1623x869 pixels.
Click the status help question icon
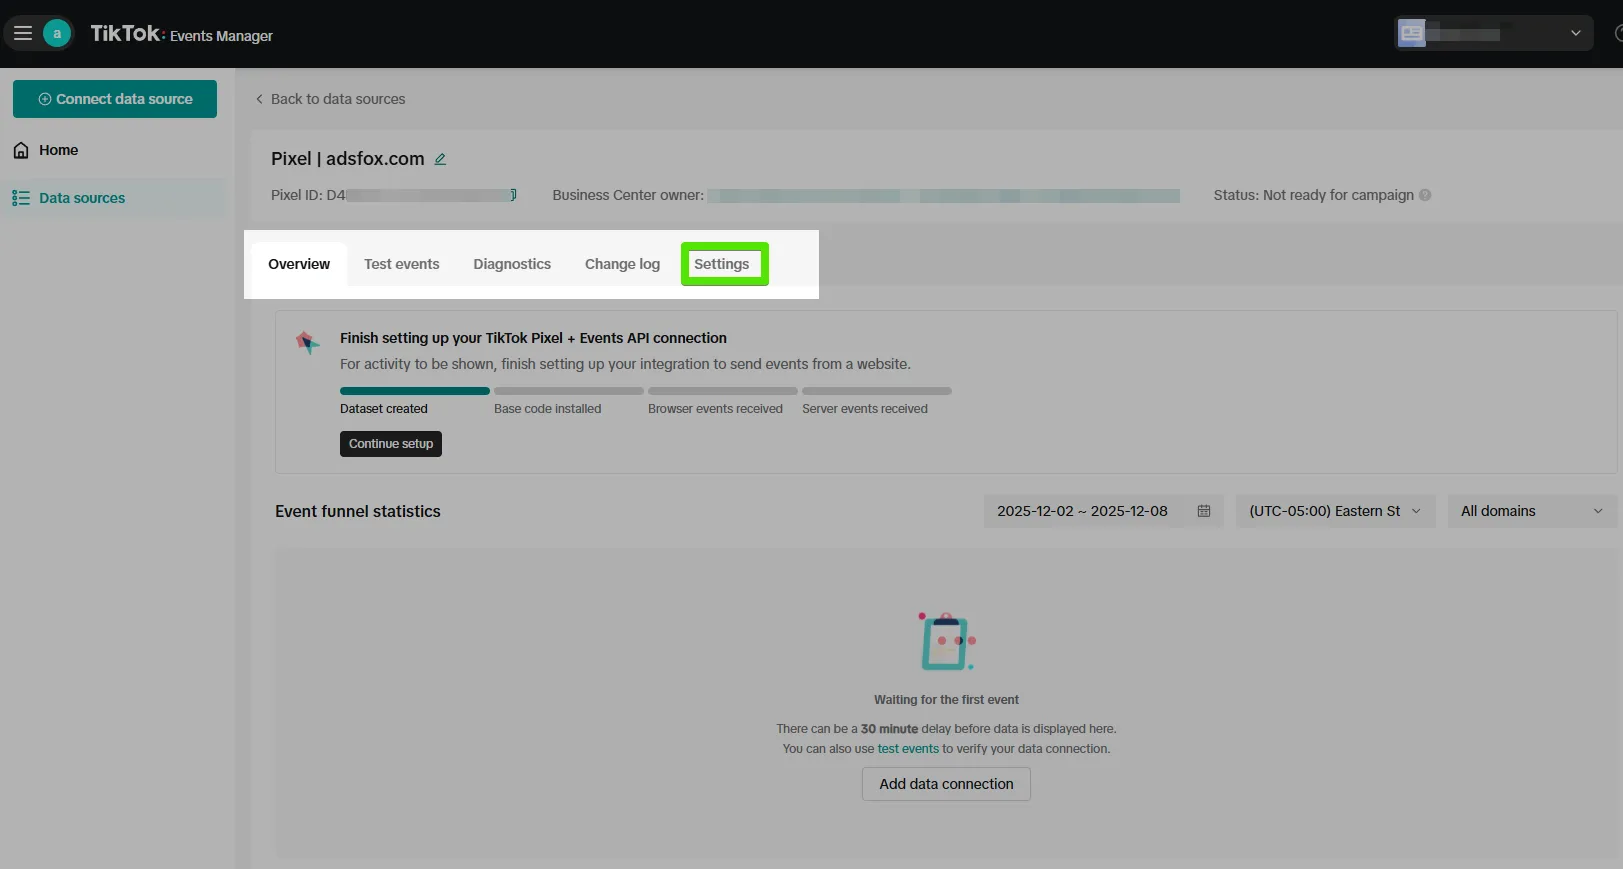[x=1425, y=195]
